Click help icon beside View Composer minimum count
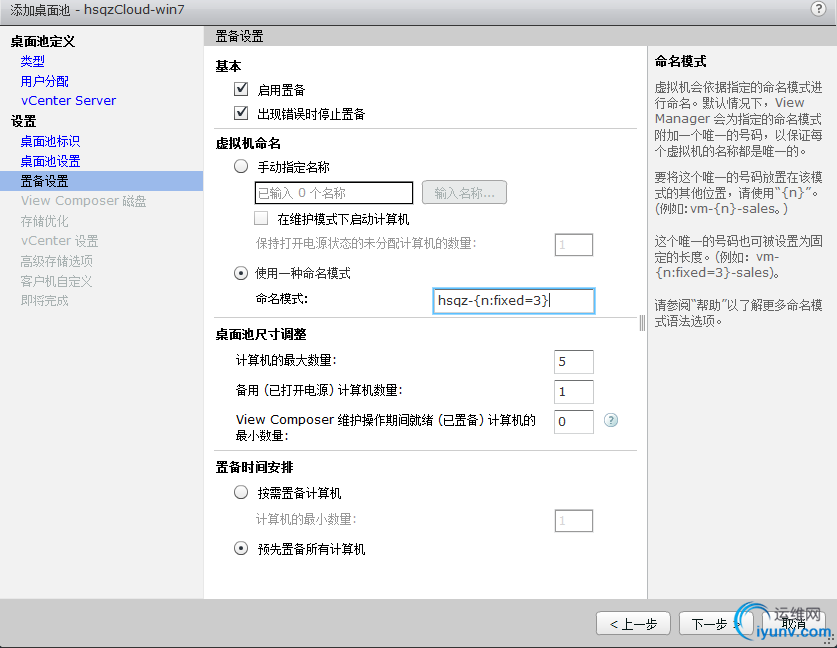This screenshot has width=837, height=648. click(x=611, y=421)
